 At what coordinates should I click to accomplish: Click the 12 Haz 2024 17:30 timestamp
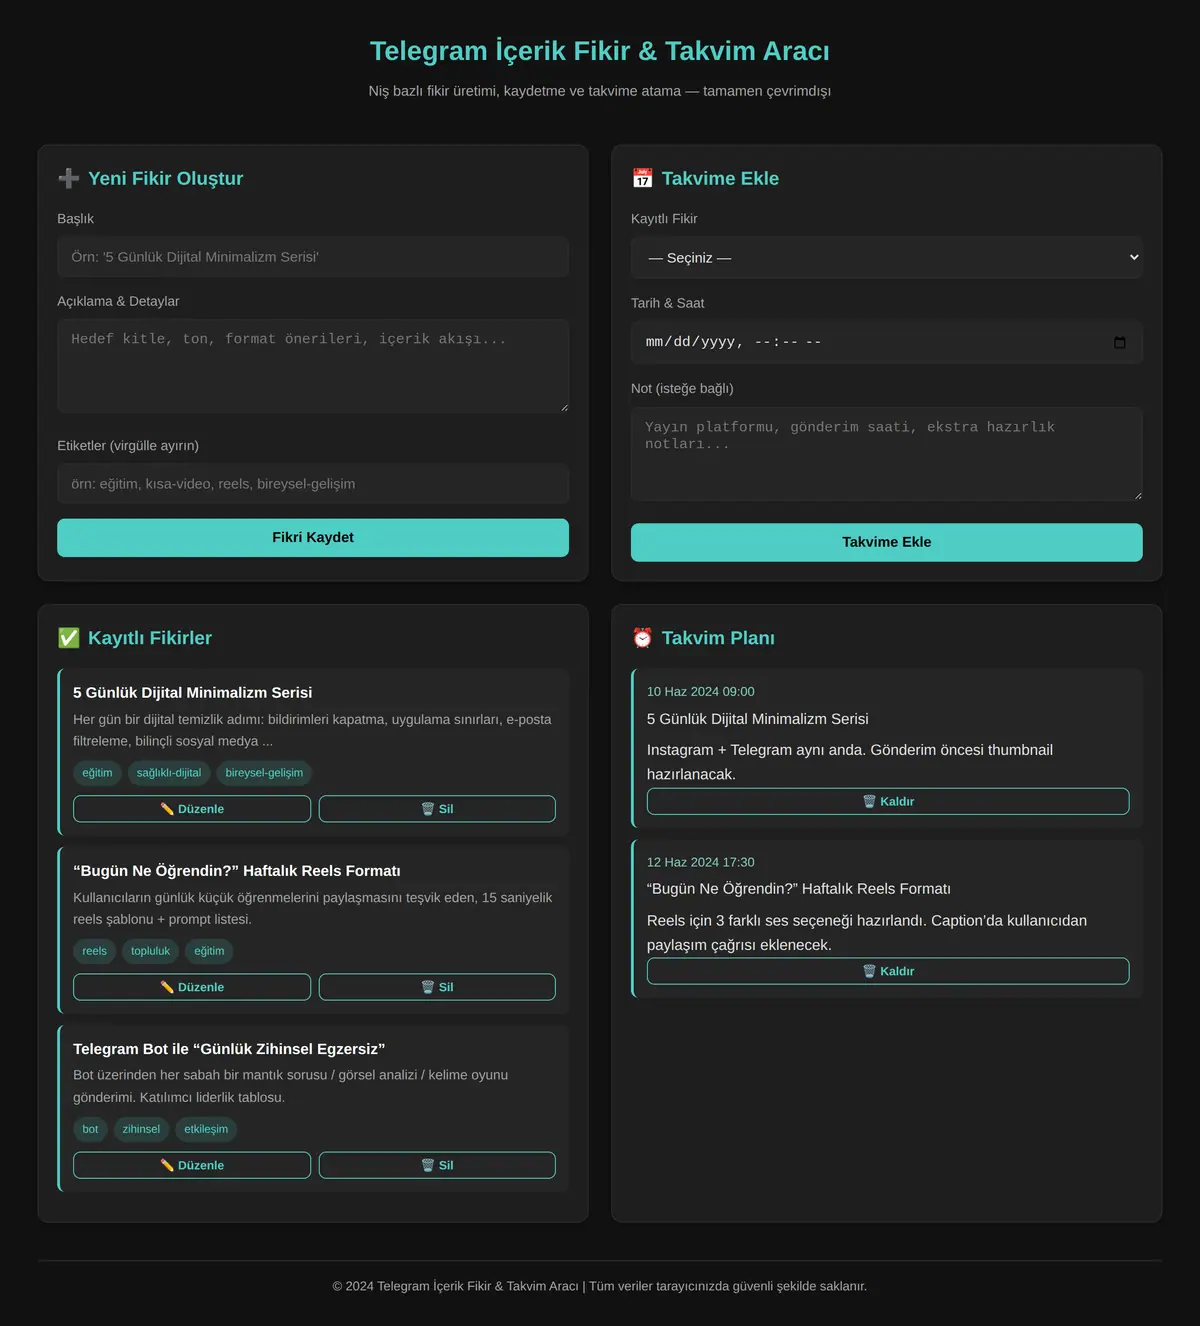click(x=701, y=862)
